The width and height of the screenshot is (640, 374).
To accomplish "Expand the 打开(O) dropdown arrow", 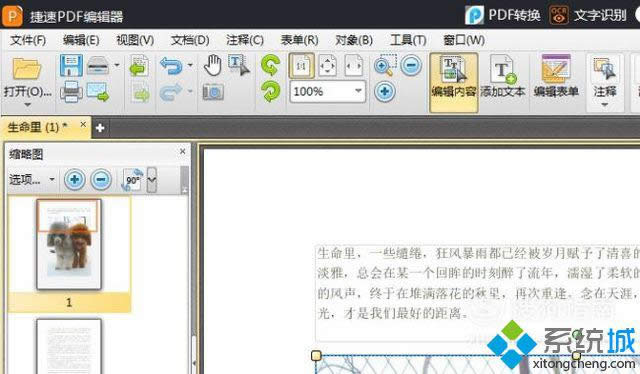I will (x=27, y=105).
